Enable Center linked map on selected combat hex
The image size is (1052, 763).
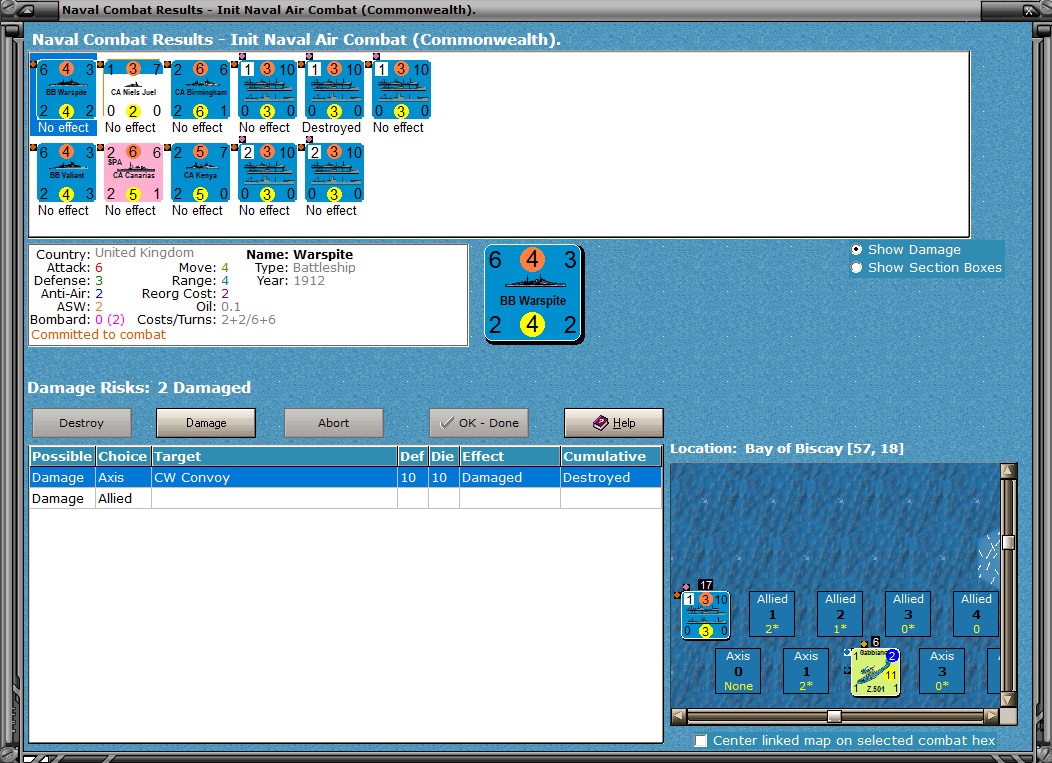click(701, 741)
